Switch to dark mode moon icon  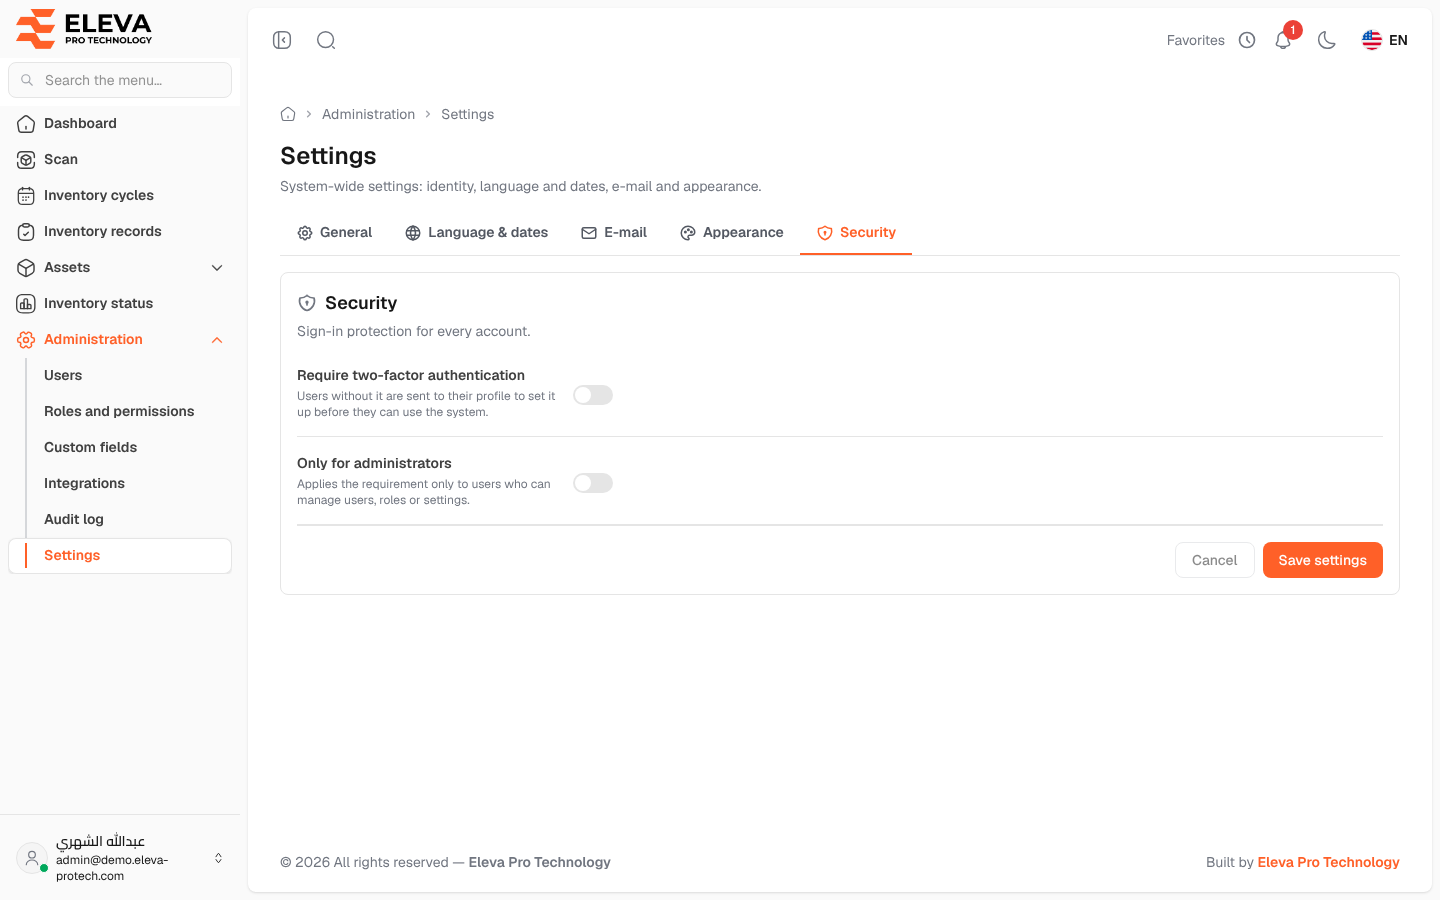pos(1327,40)
